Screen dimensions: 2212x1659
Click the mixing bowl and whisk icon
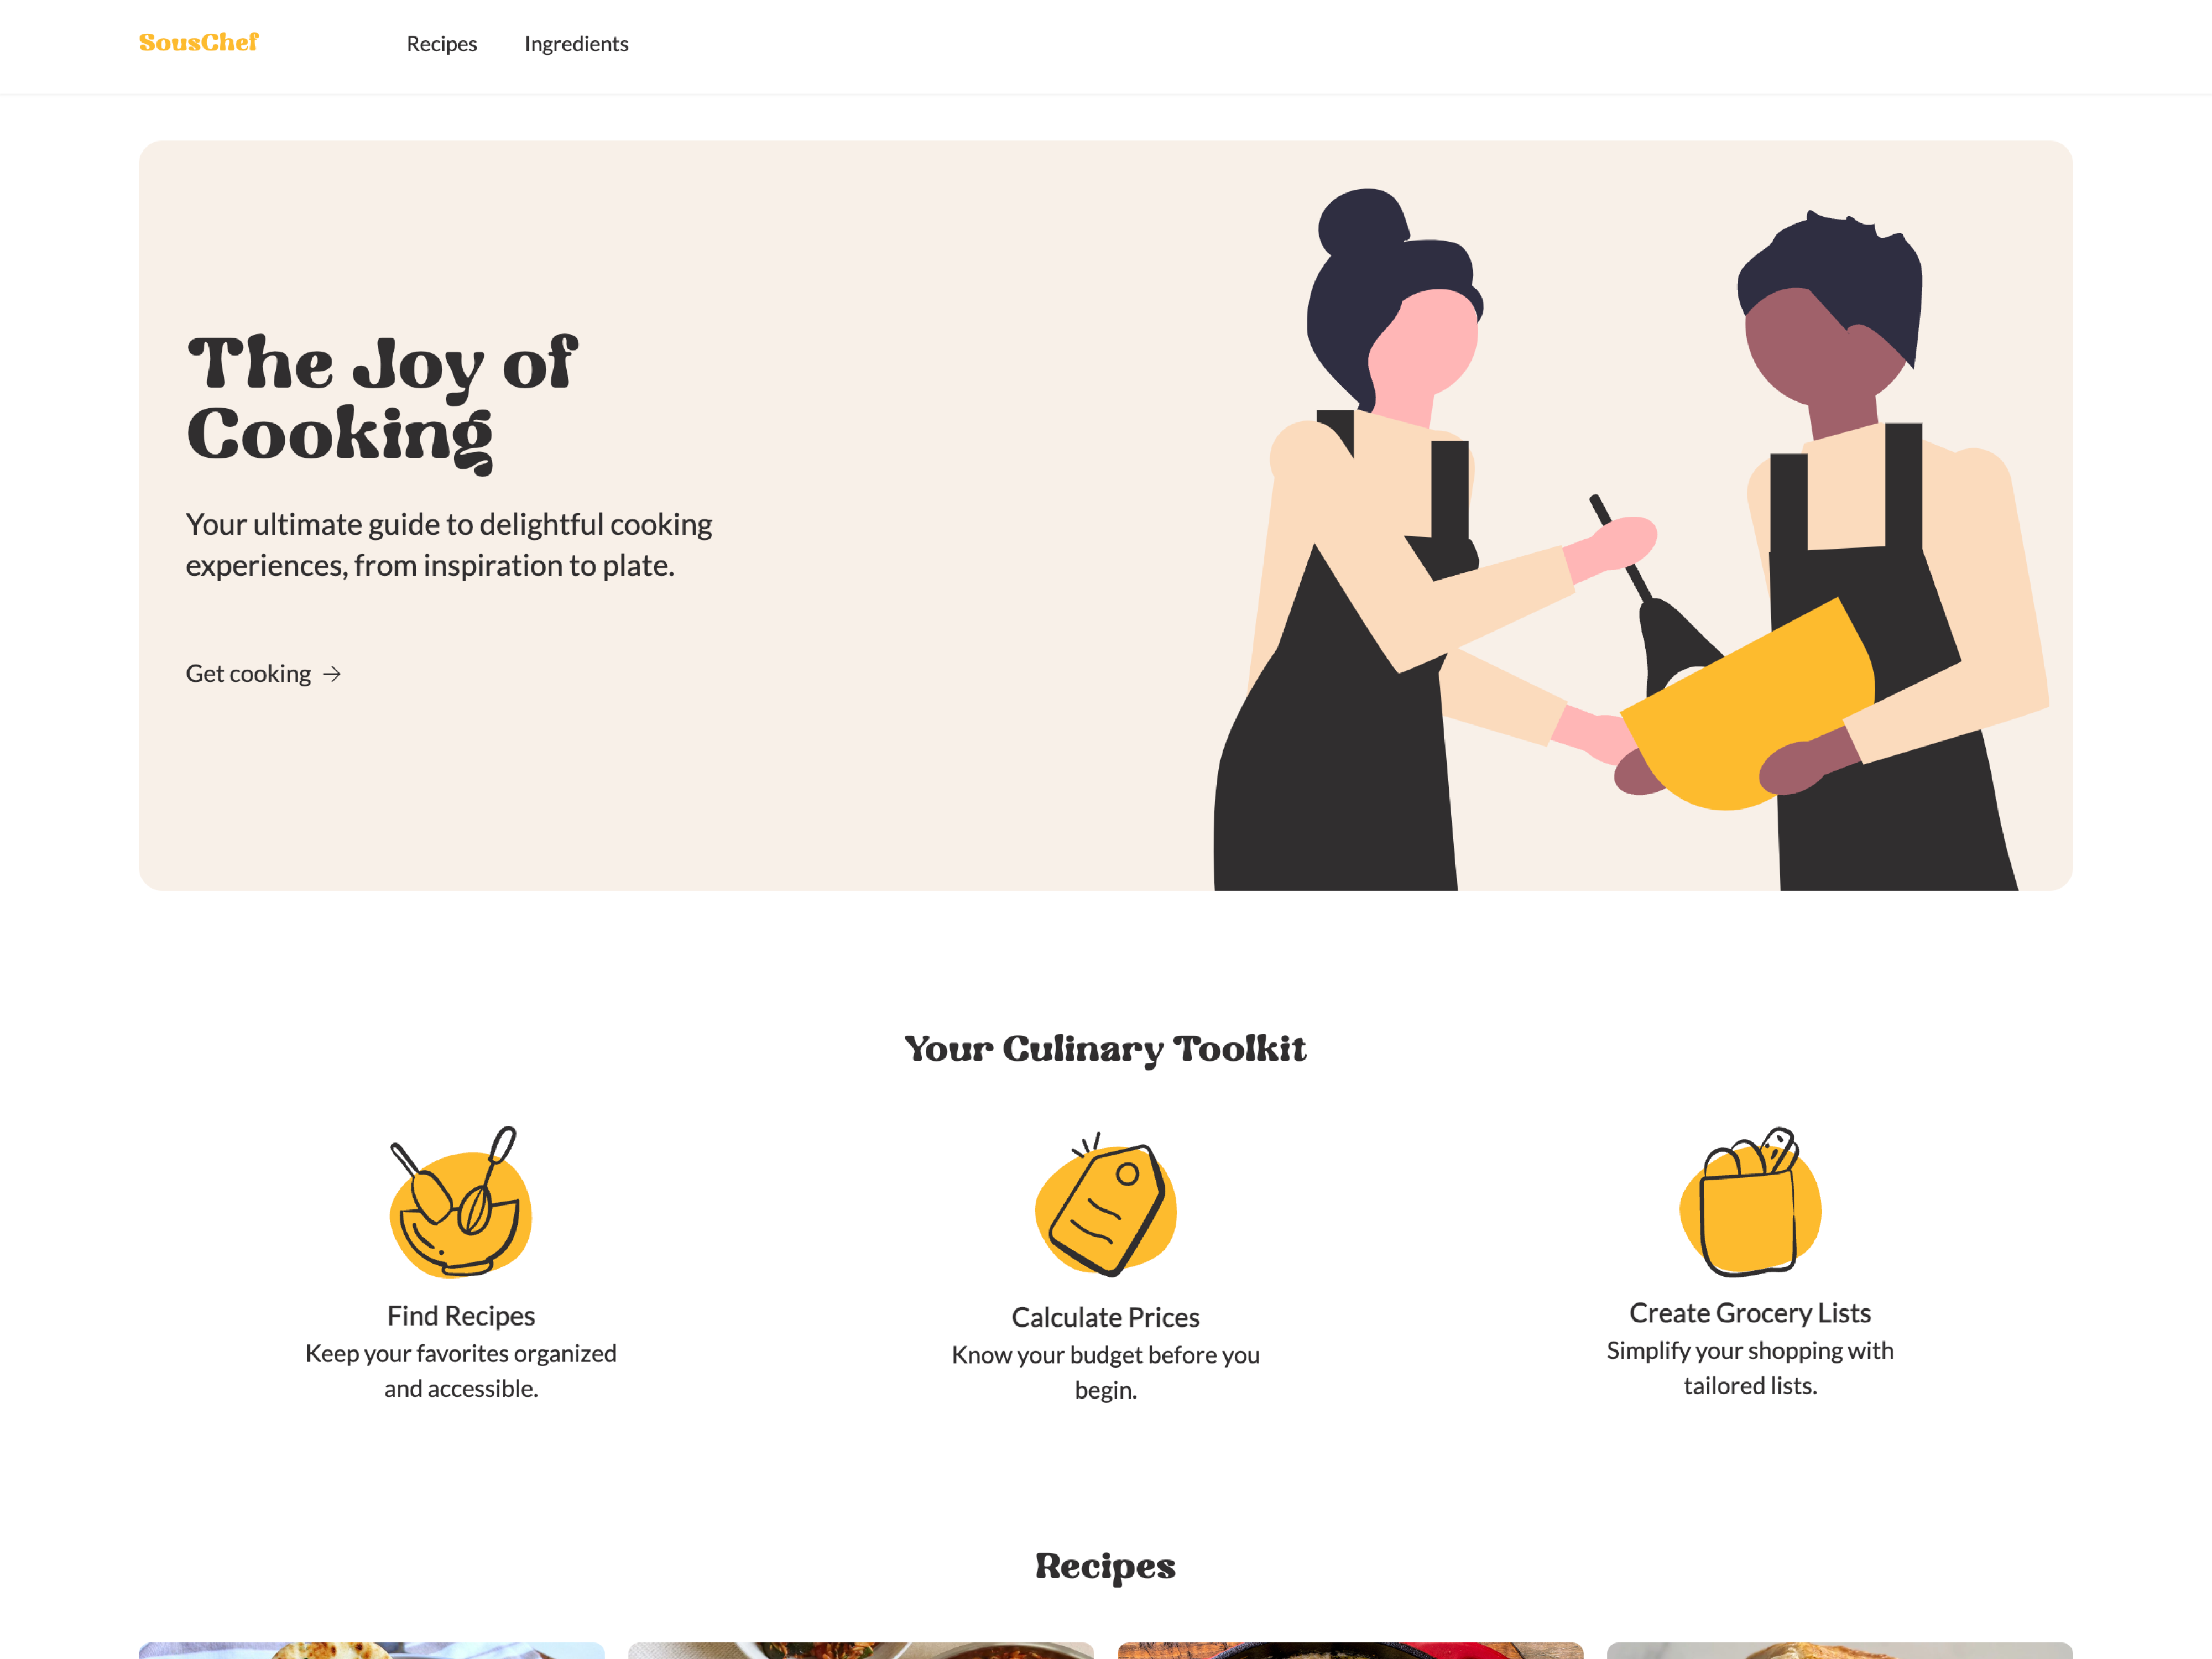[x=461, y=1202]
